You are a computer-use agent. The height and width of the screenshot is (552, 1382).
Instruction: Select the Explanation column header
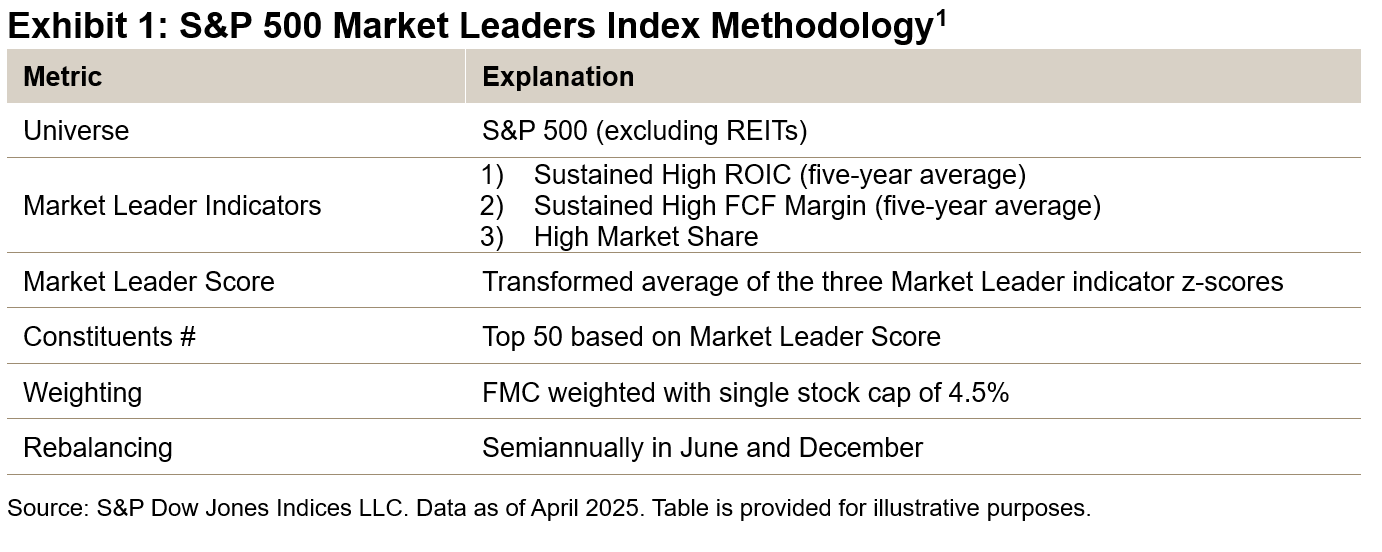click(x=558, y=77)
